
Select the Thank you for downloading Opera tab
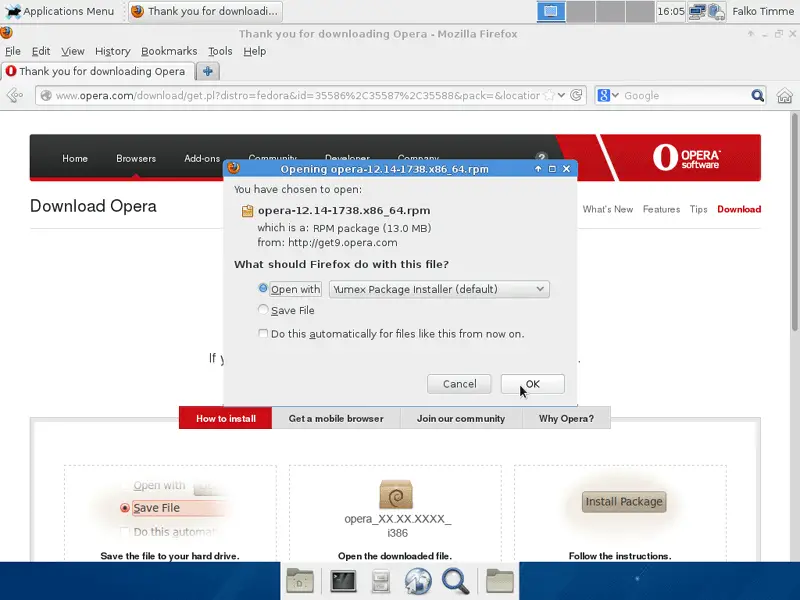tap(97, 71)
